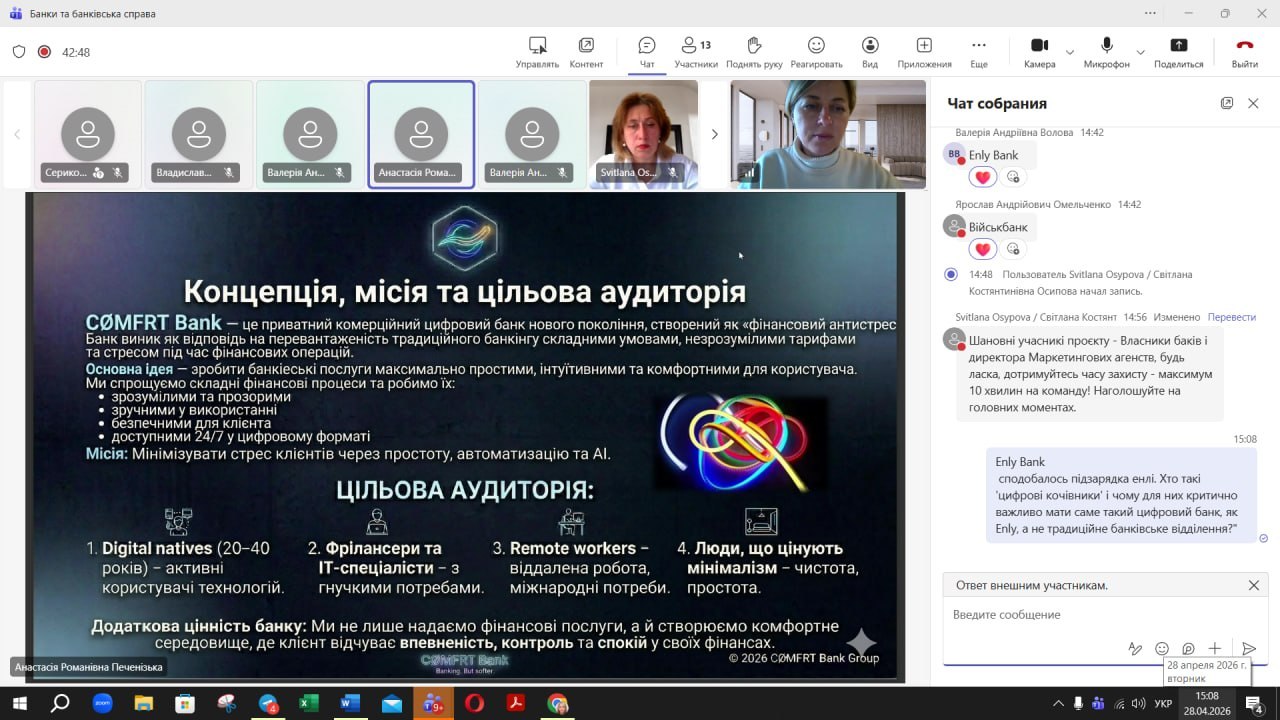This screenshot has width=1280, height=720.
Task: Click the recording started notice icon
Action: pyautogui.click(x=951, y=274)
